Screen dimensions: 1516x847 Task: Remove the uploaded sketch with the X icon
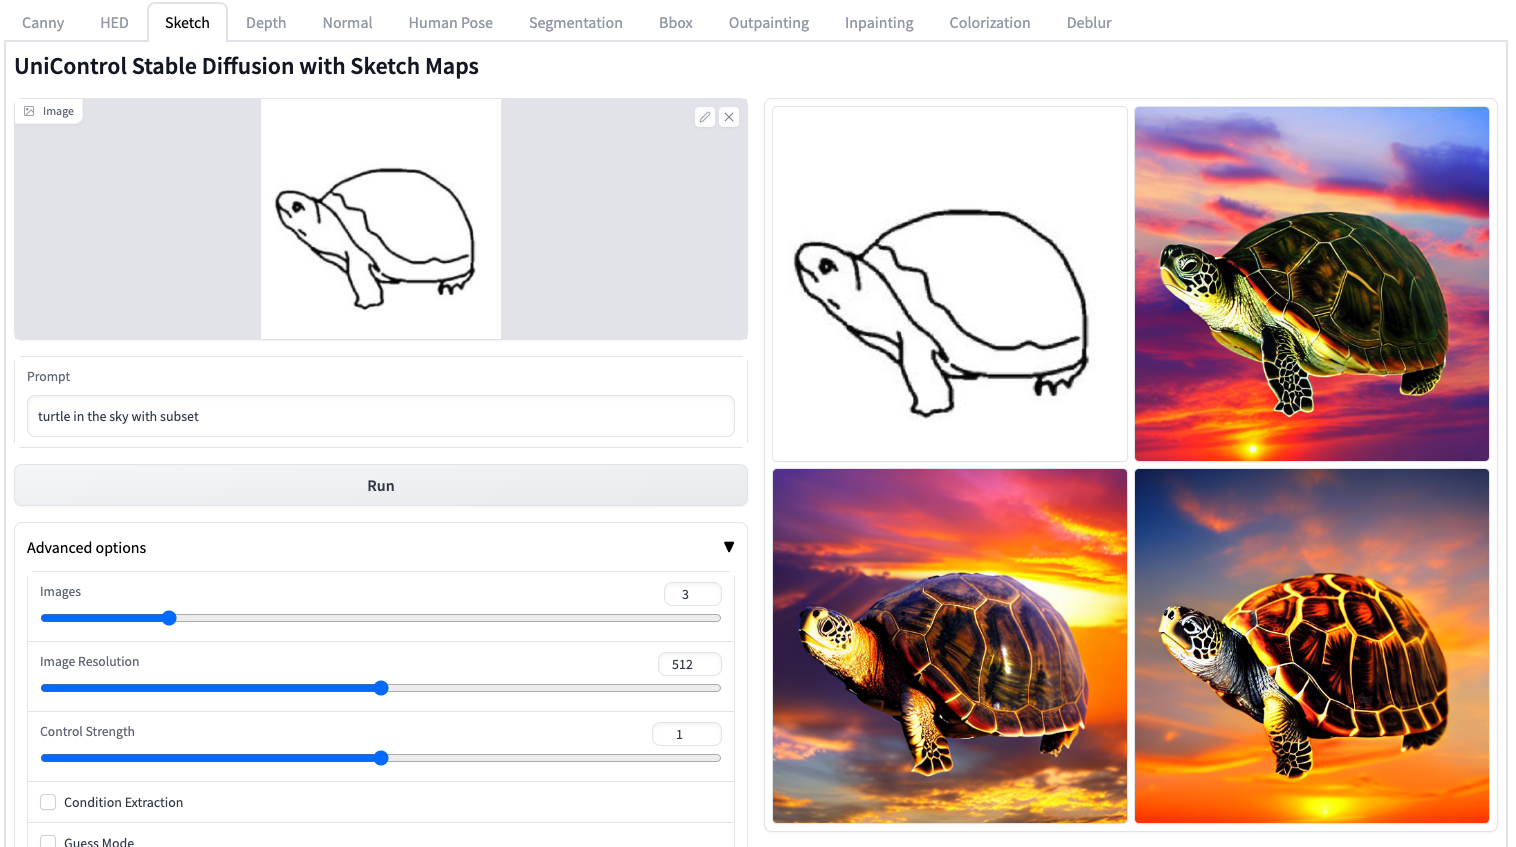[x=729, y=117]
